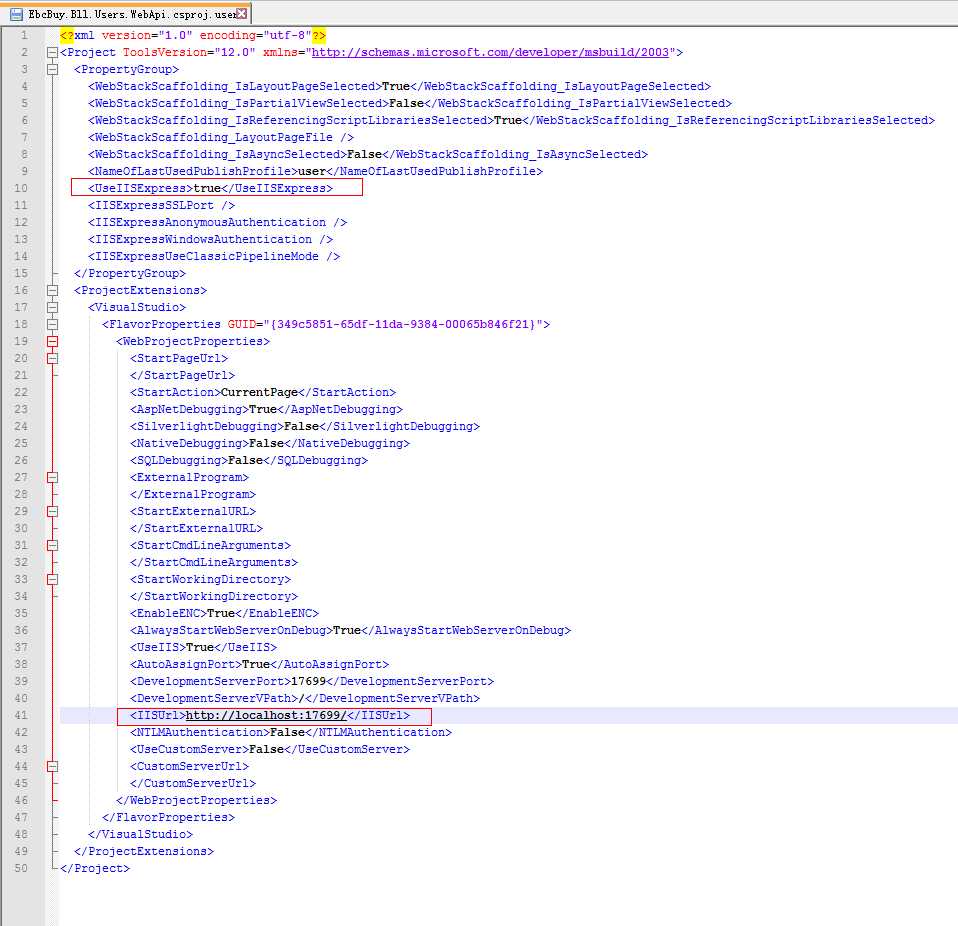Click the closing </FlavorProperties> tag

tap(168, 817)
